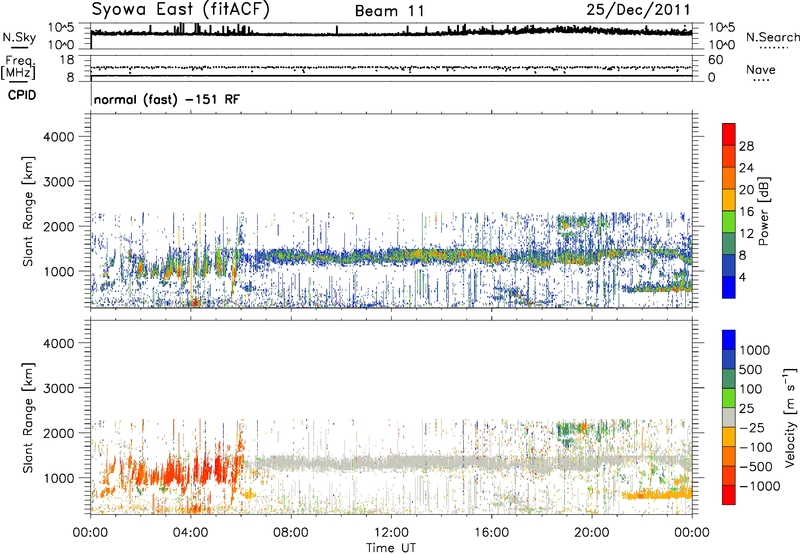Click the "08:00" time axis label
Image resolution: width=800 pixels, height=554 pixels.
pos(290,533)
